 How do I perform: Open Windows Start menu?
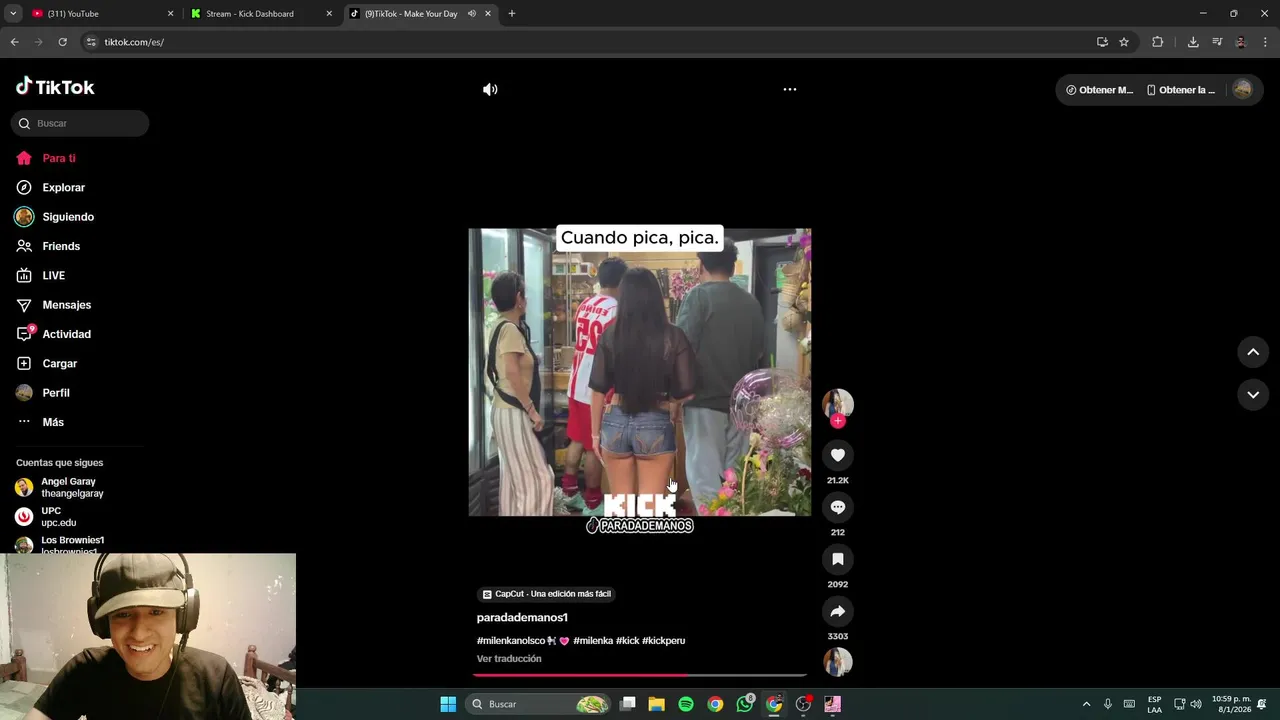coord(448,704)
